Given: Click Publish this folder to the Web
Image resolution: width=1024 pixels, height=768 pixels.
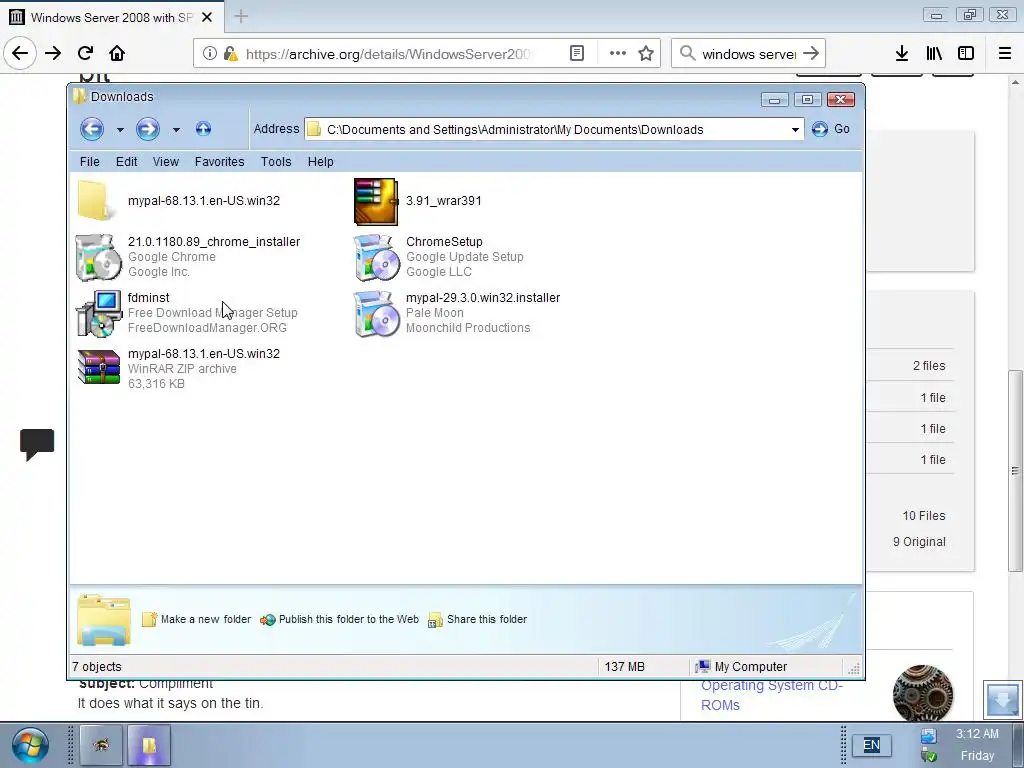Looking at the screenshot, I should [340, 619].
